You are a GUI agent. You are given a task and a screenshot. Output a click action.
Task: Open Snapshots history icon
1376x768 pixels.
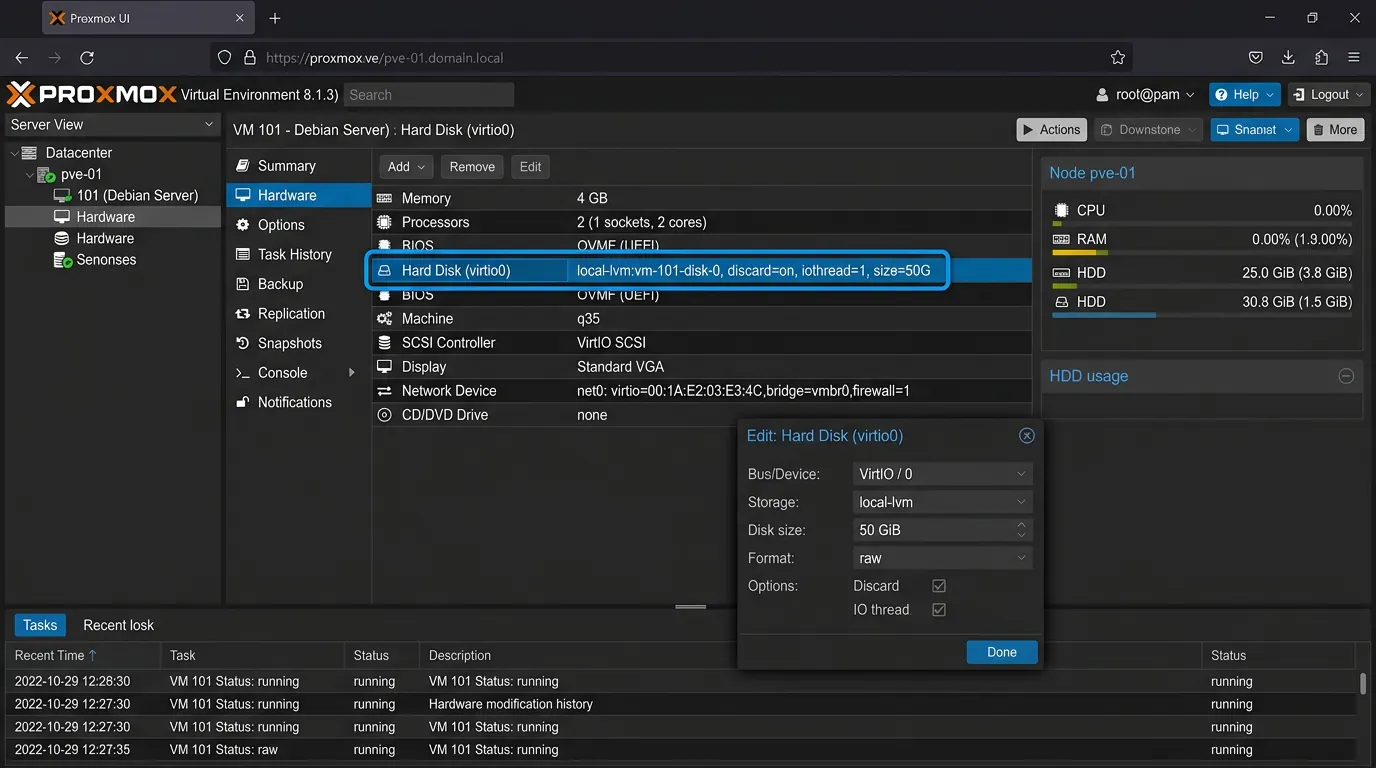(x=242, y=343)
